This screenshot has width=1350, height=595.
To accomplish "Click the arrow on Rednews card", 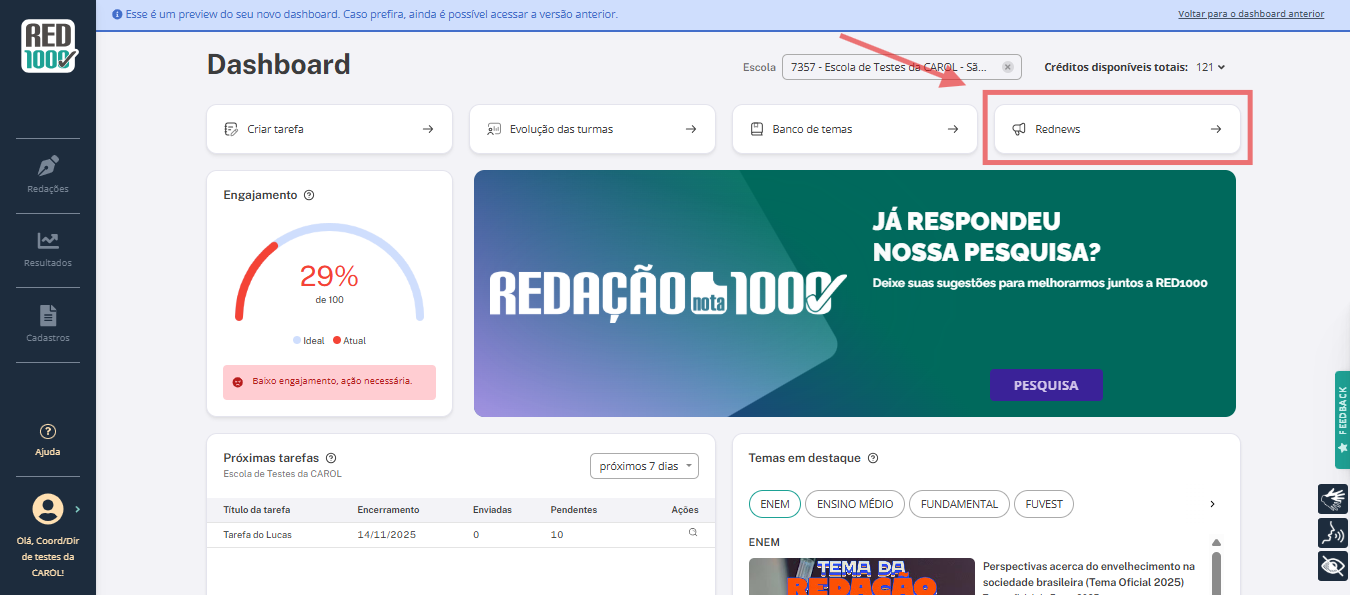I will click(x=1216, y=129).
